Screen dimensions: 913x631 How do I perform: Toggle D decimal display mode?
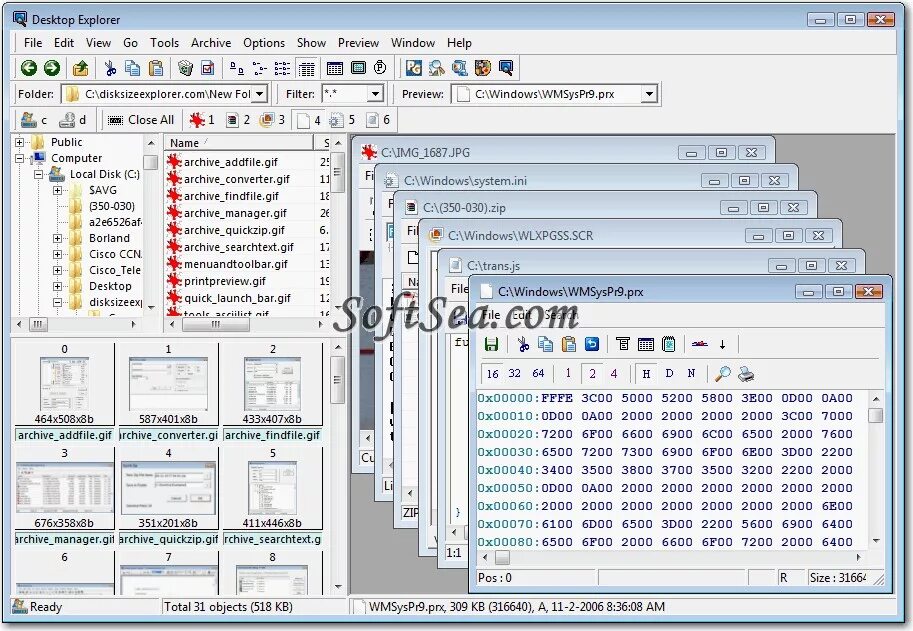(669, 374)
